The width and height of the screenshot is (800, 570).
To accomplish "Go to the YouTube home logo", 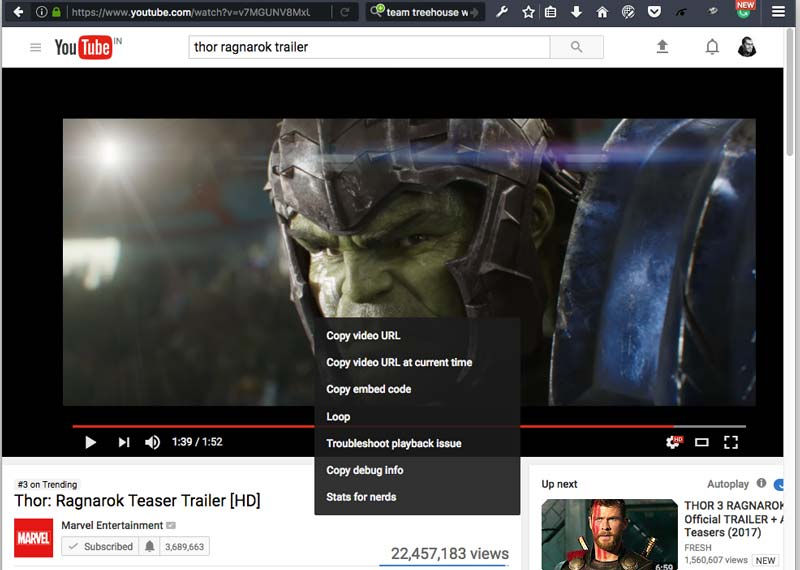I will (x=84, y=47).
